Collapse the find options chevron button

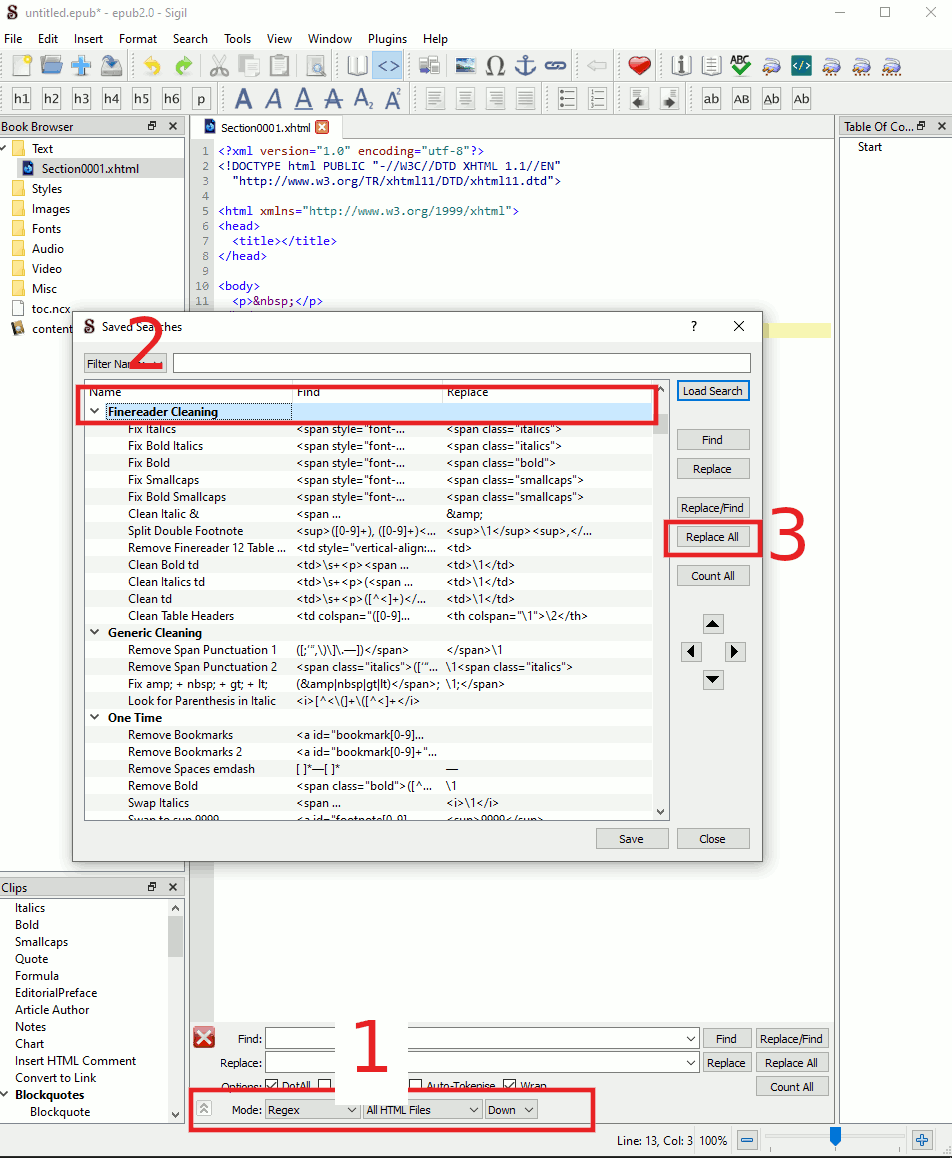(x=205, y=1109)
